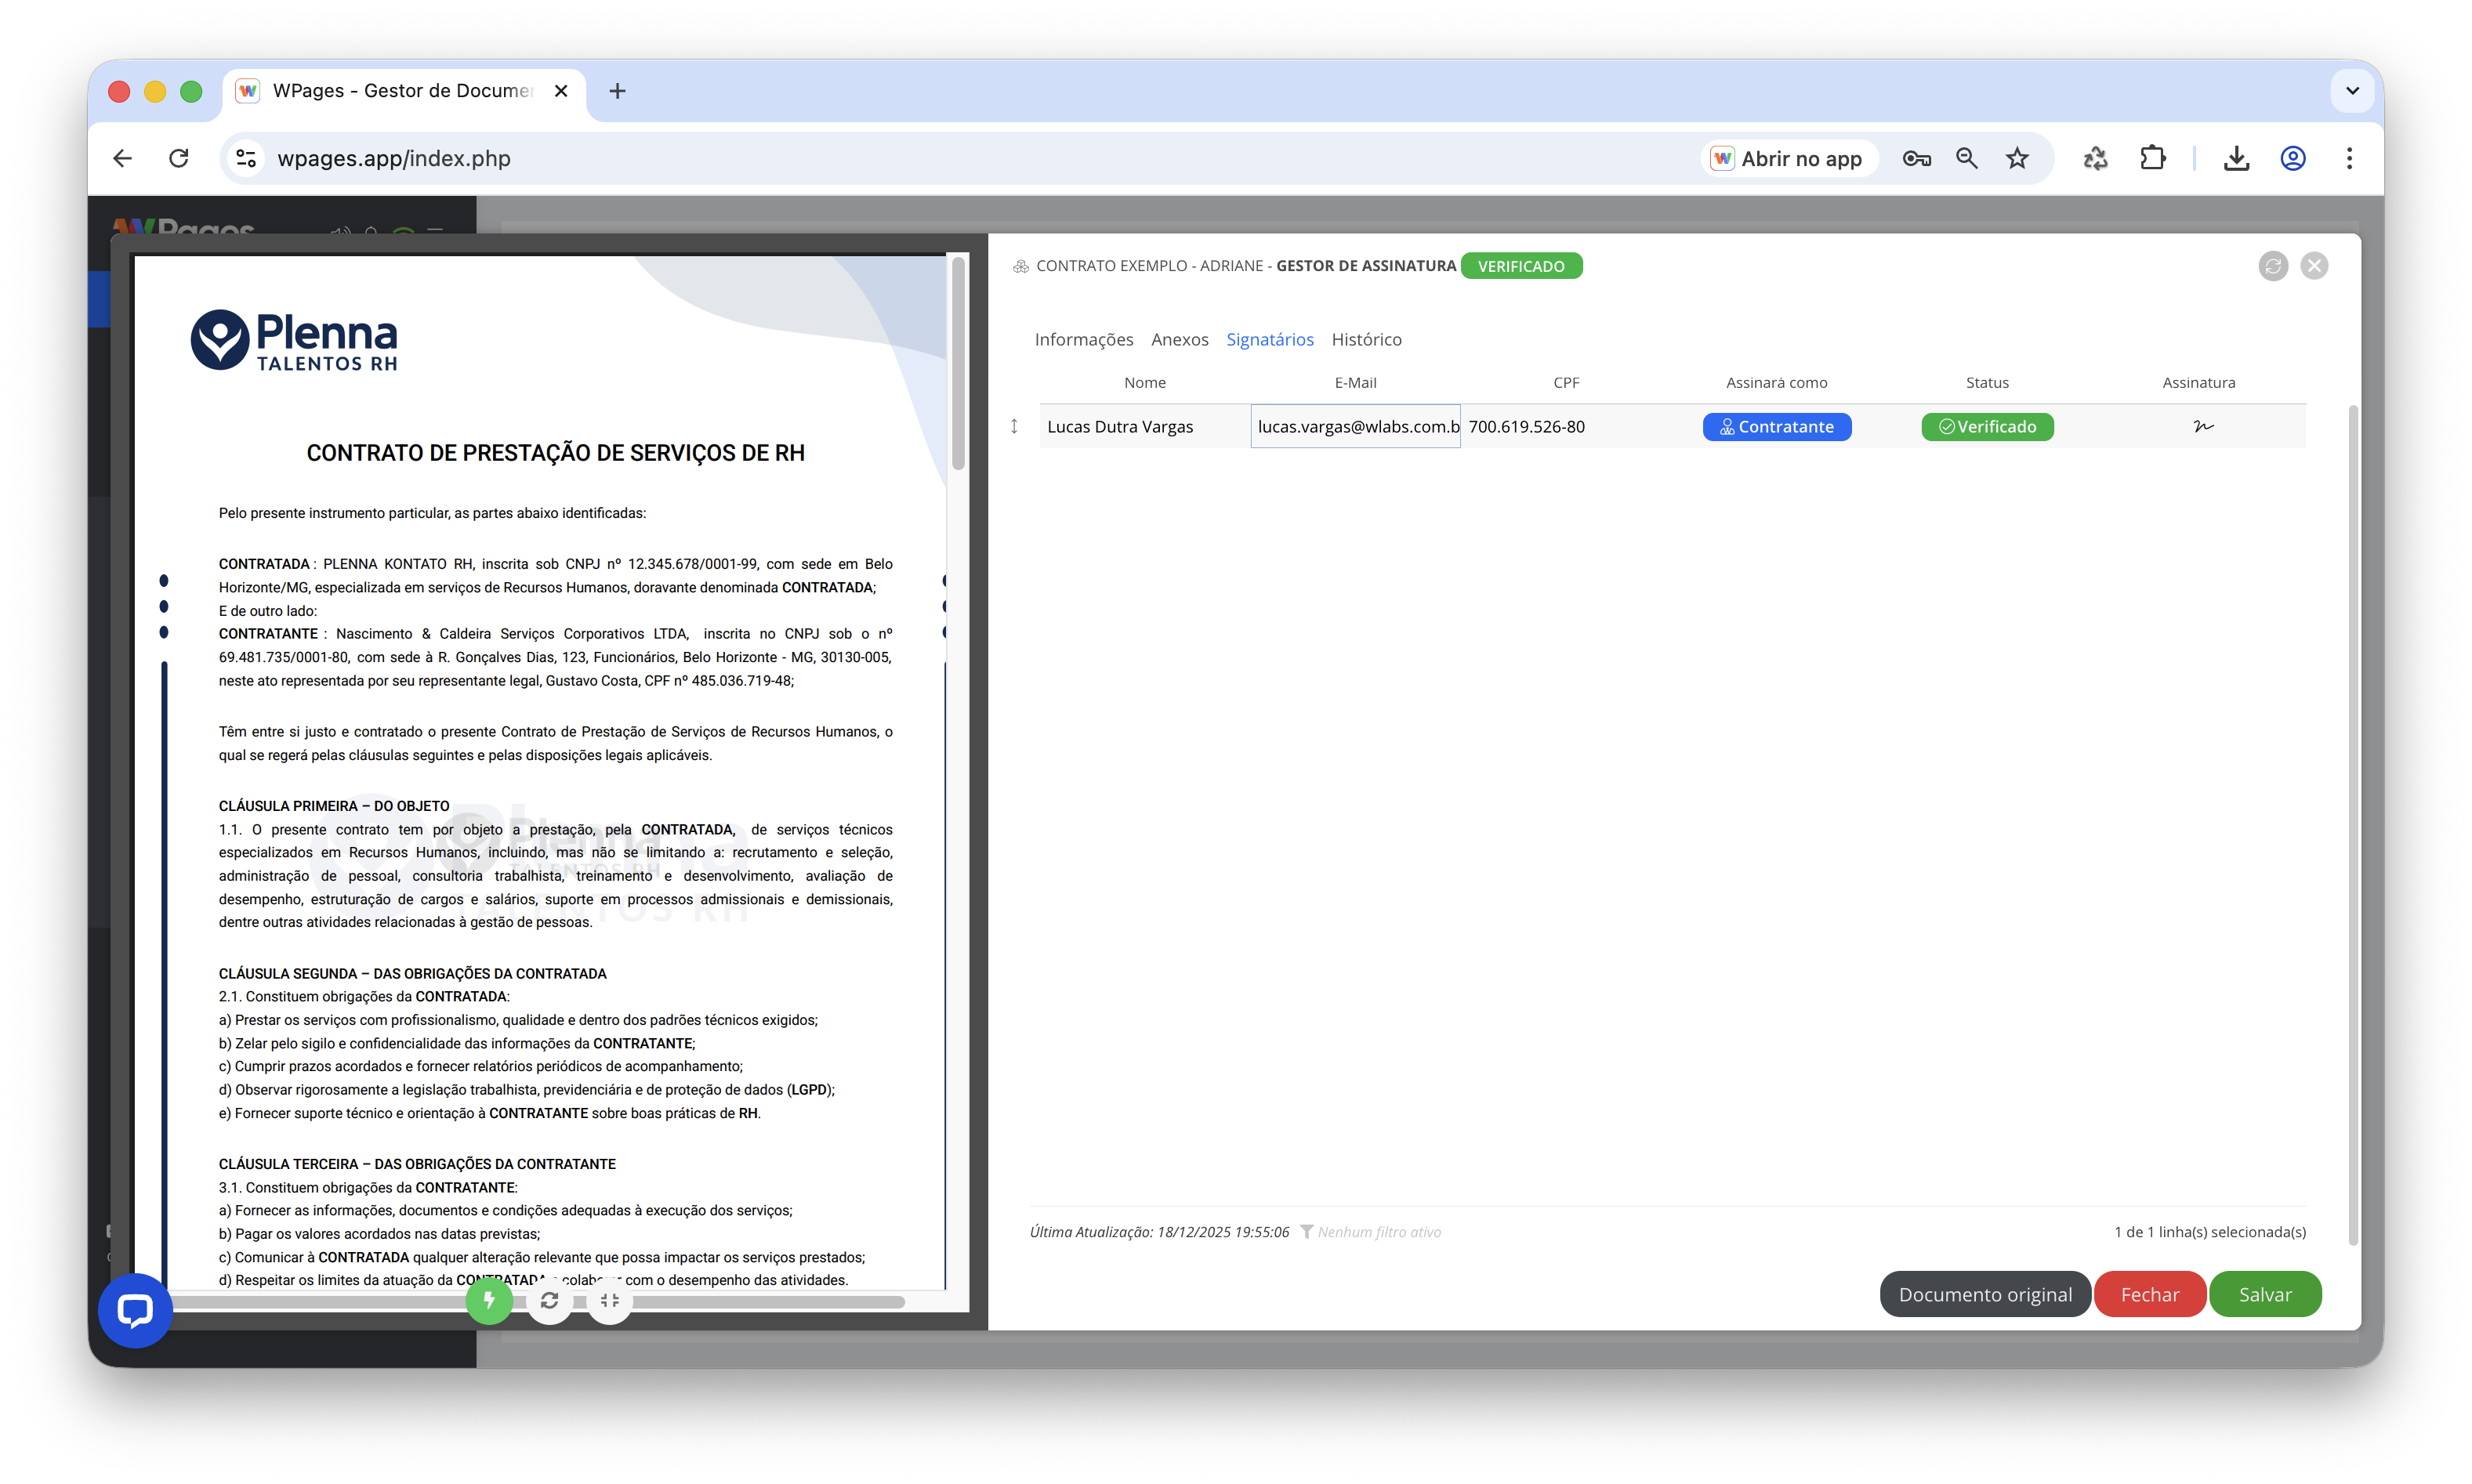
Task: Bookmark page with the star icon
Action: (x=2017, y=158)
